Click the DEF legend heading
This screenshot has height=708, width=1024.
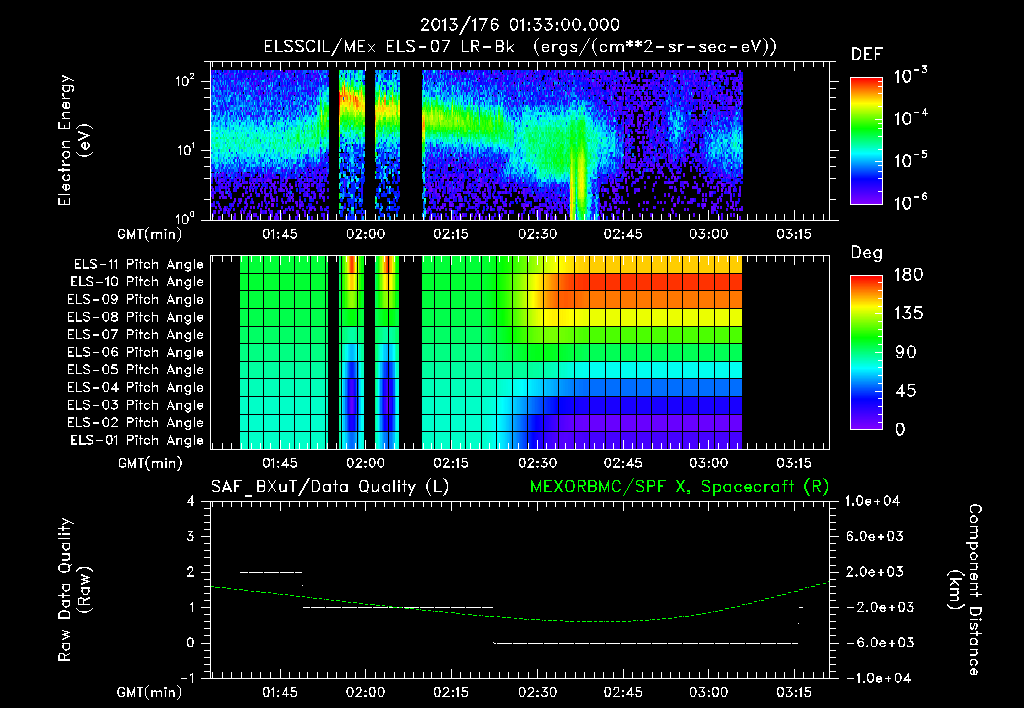coord(867,55)
